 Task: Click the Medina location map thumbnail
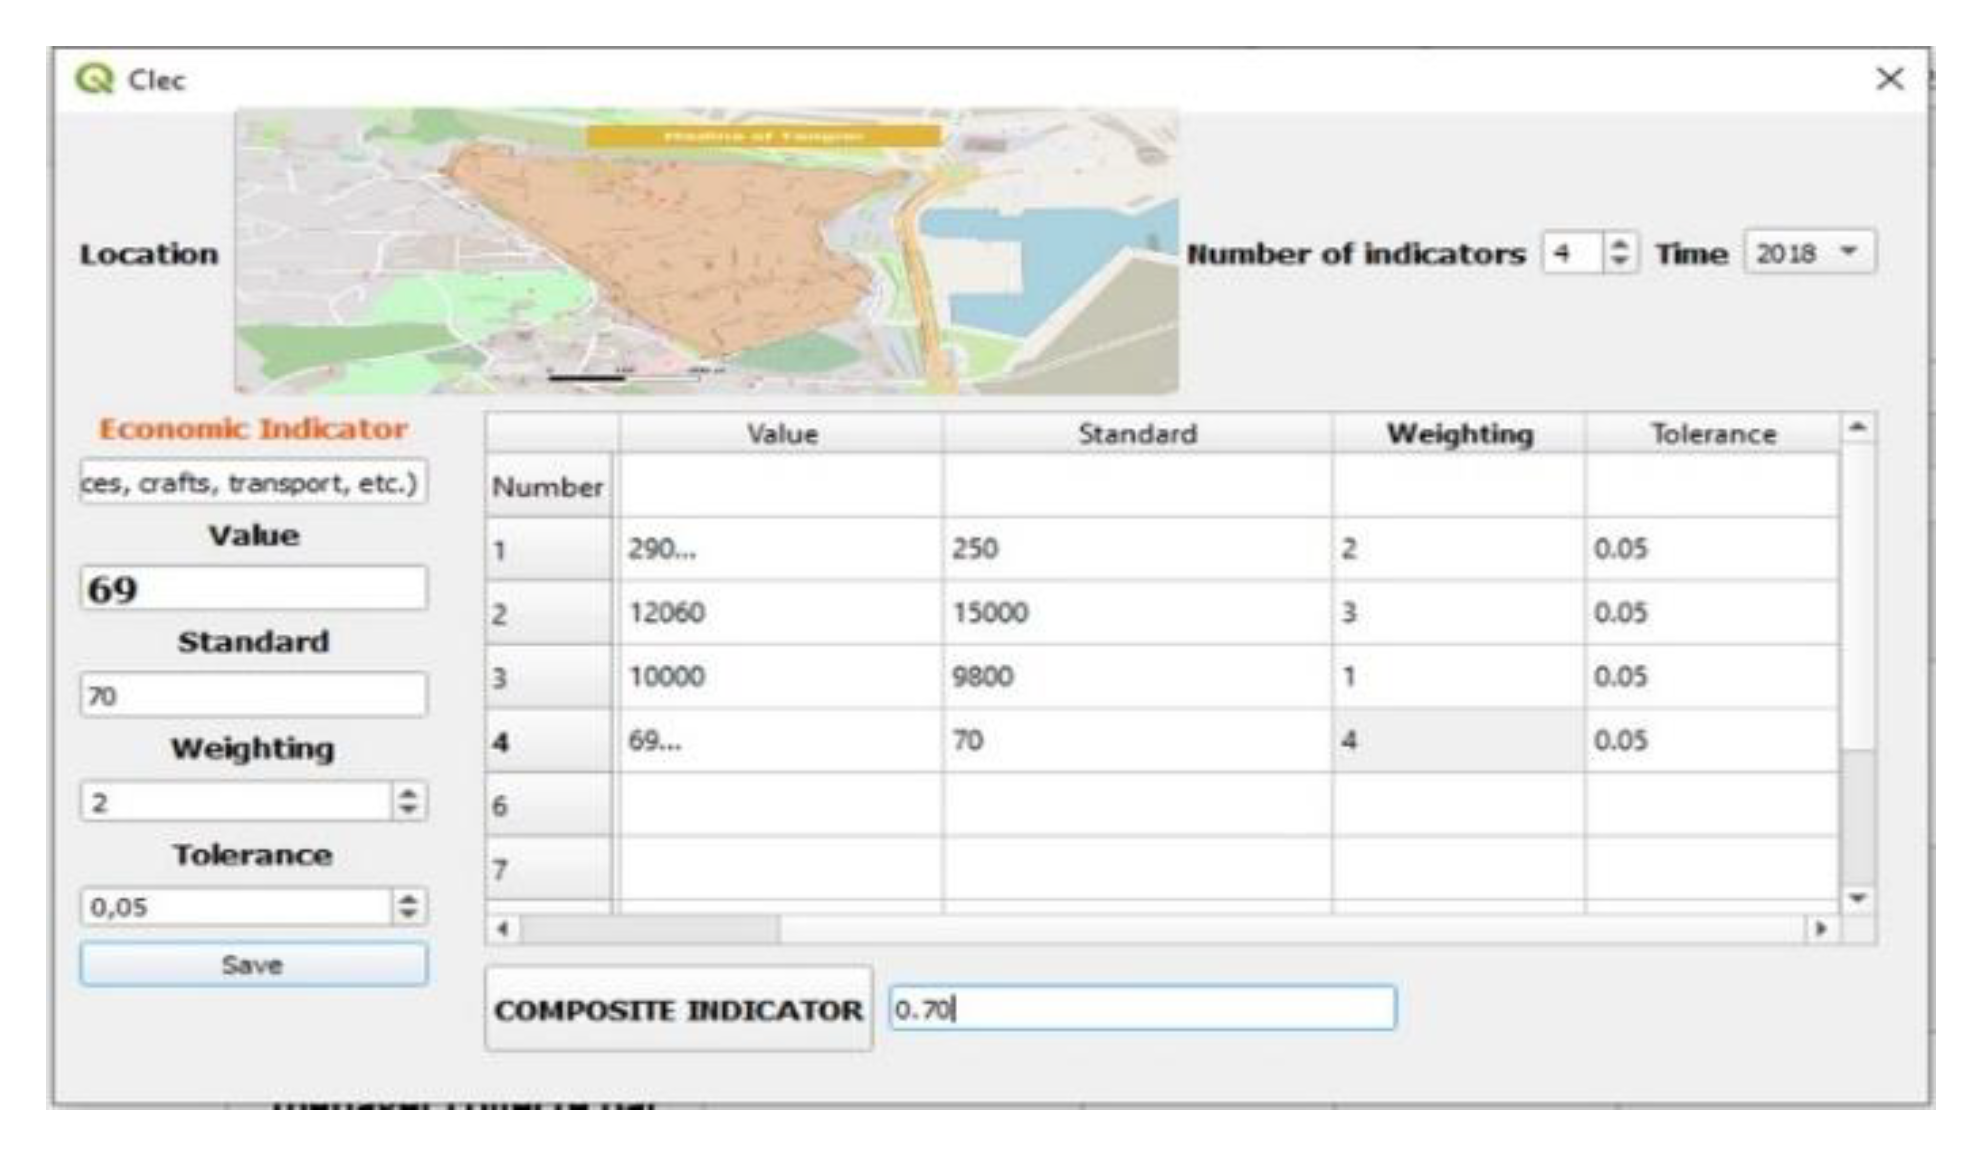706,252
